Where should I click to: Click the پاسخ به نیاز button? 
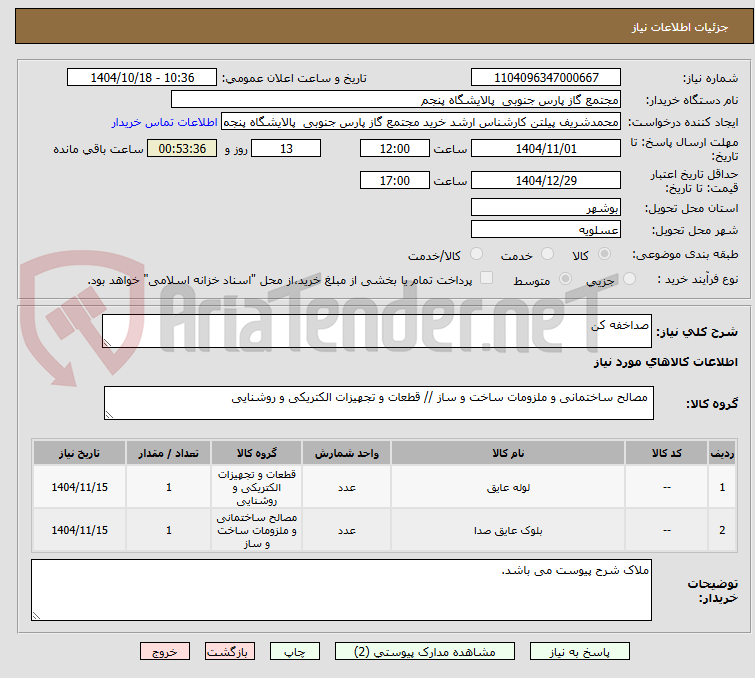click(x=579, y=652)
